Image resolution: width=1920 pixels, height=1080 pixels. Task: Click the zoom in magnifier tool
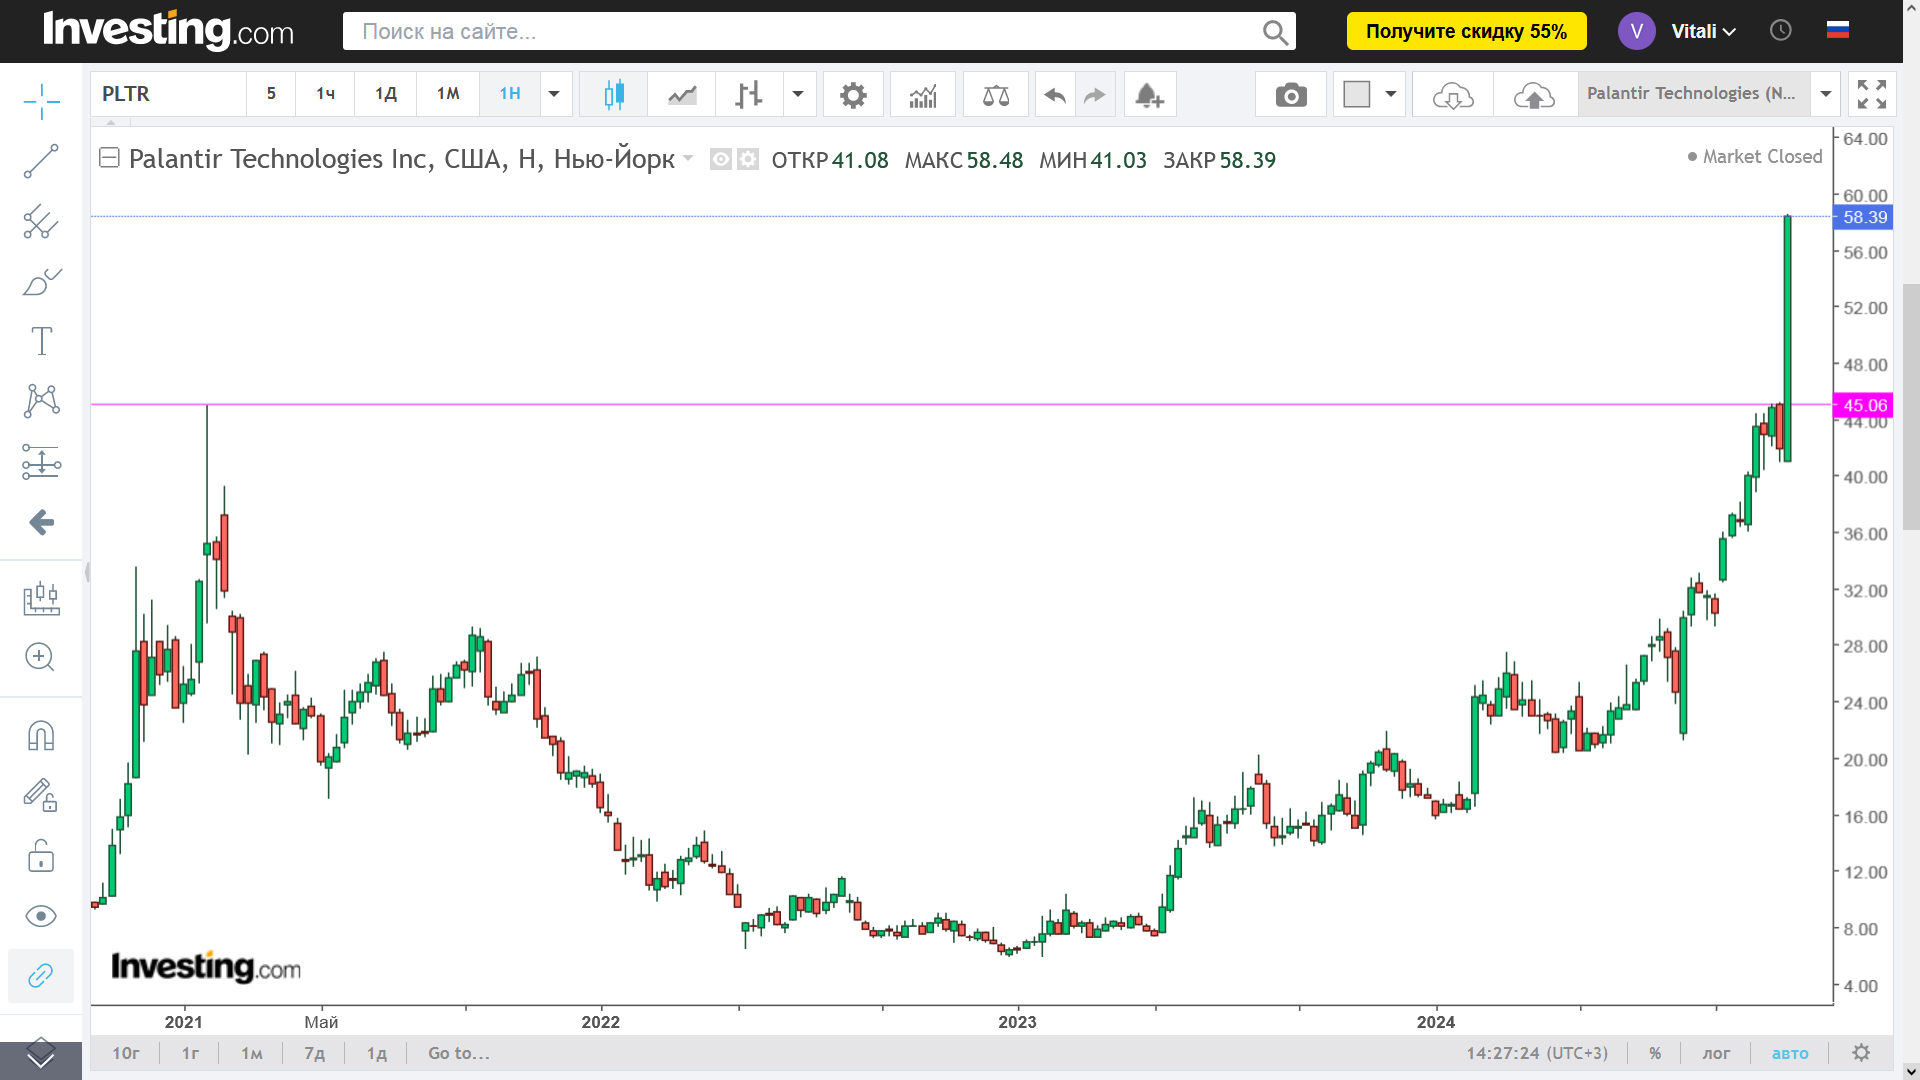41,657
